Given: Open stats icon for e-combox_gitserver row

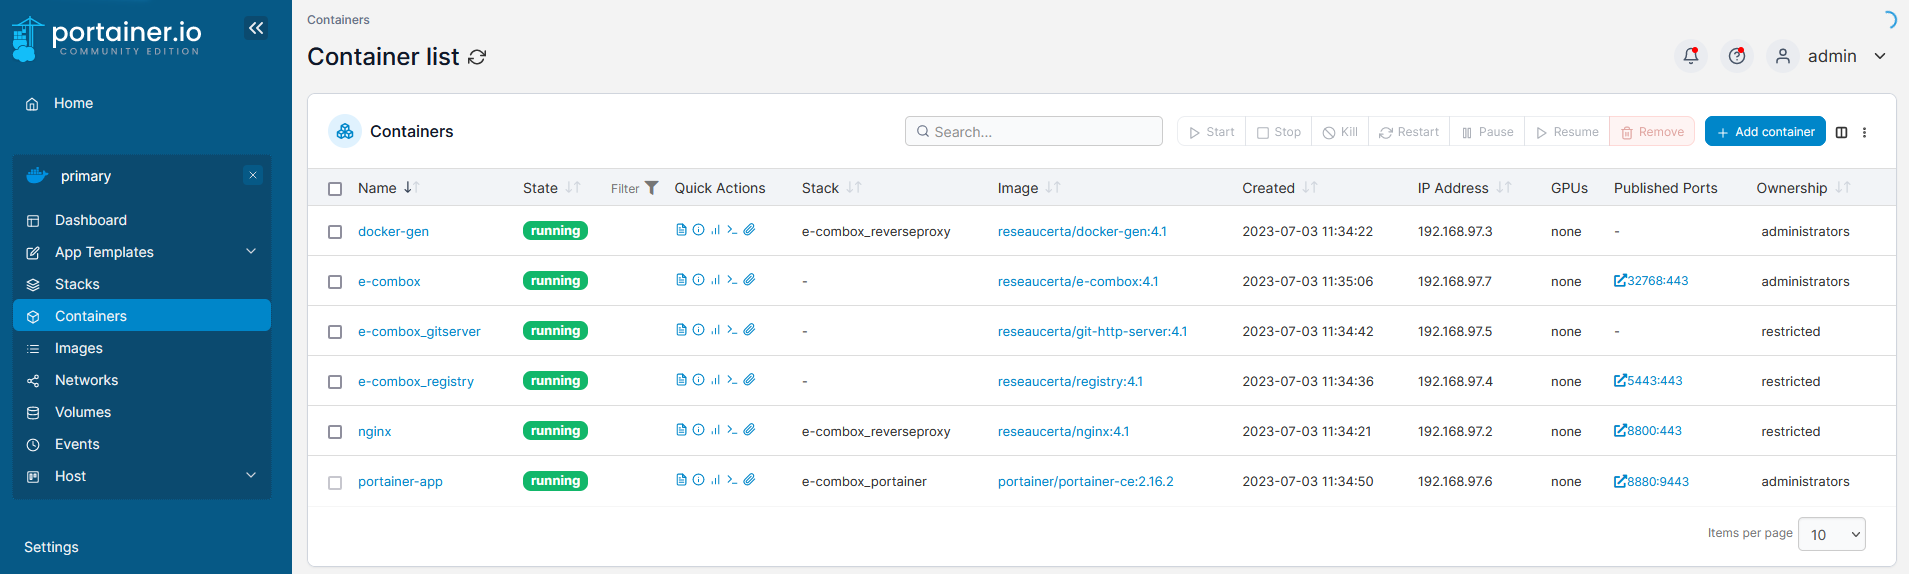Looking at the screenshot, I should (x=715, y=330).
